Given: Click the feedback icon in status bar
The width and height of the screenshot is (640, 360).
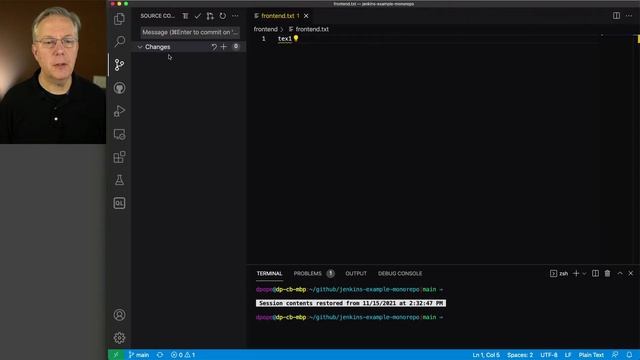Looking at the screenshot, I should 615,355.
